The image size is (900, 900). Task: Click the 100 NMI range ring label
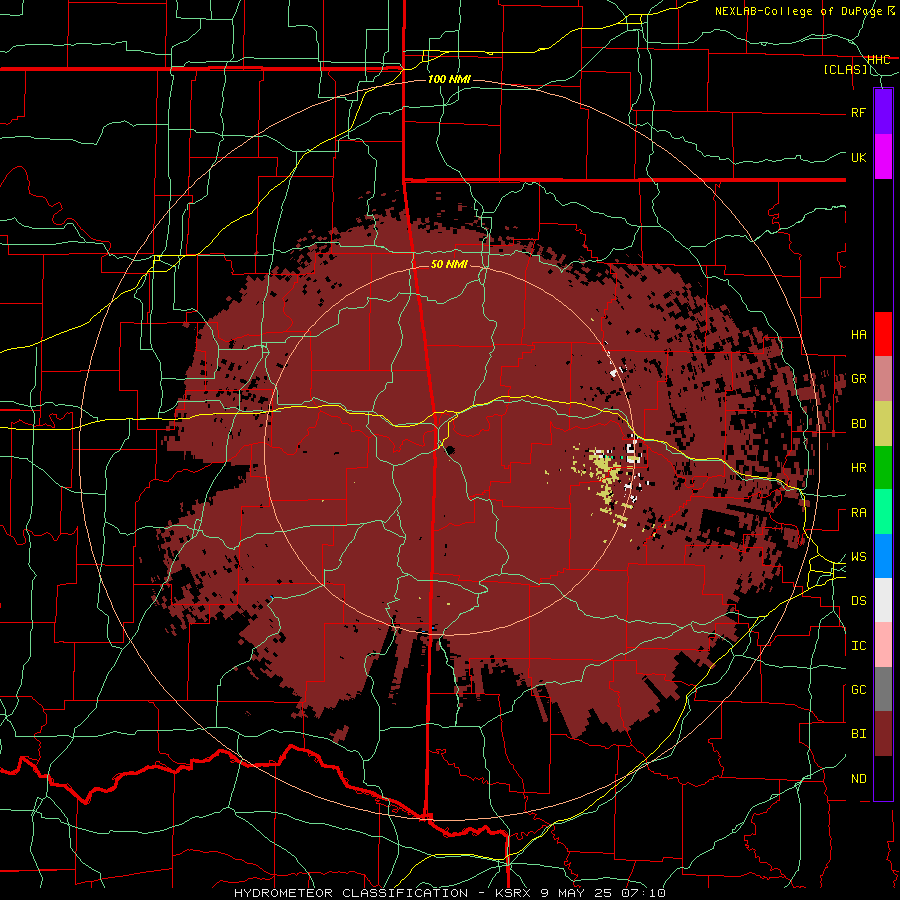(449, 79)
